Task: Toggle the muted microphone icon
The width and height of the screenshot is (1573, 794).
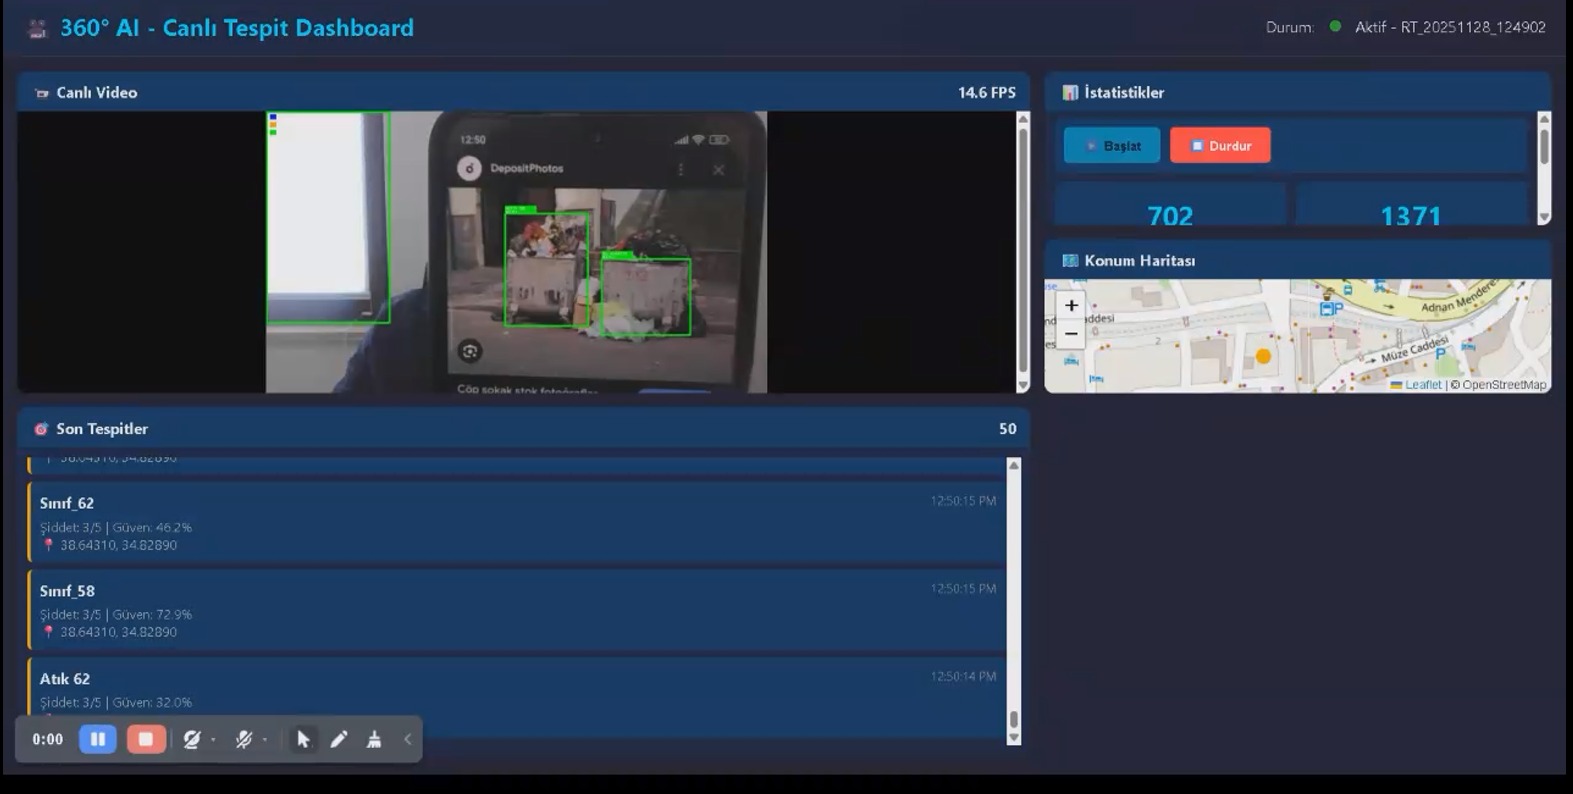Action: tap(243, 739)
